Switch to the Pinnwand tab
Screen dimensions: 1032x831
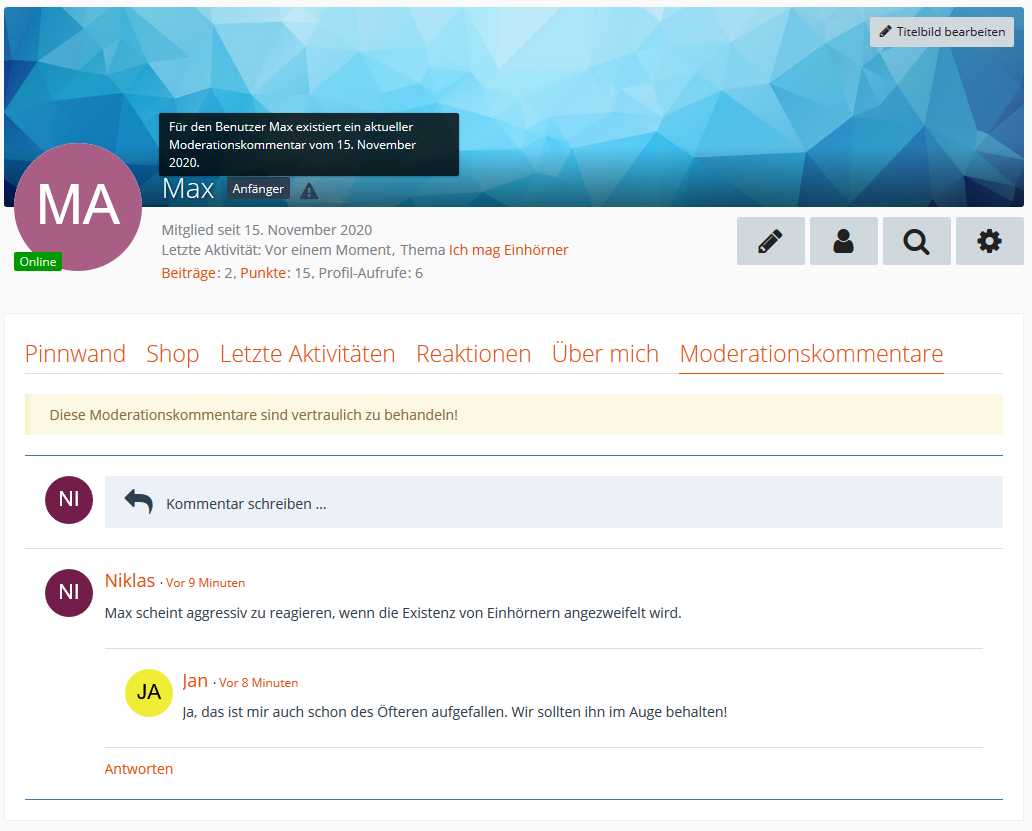pos(75,354)
